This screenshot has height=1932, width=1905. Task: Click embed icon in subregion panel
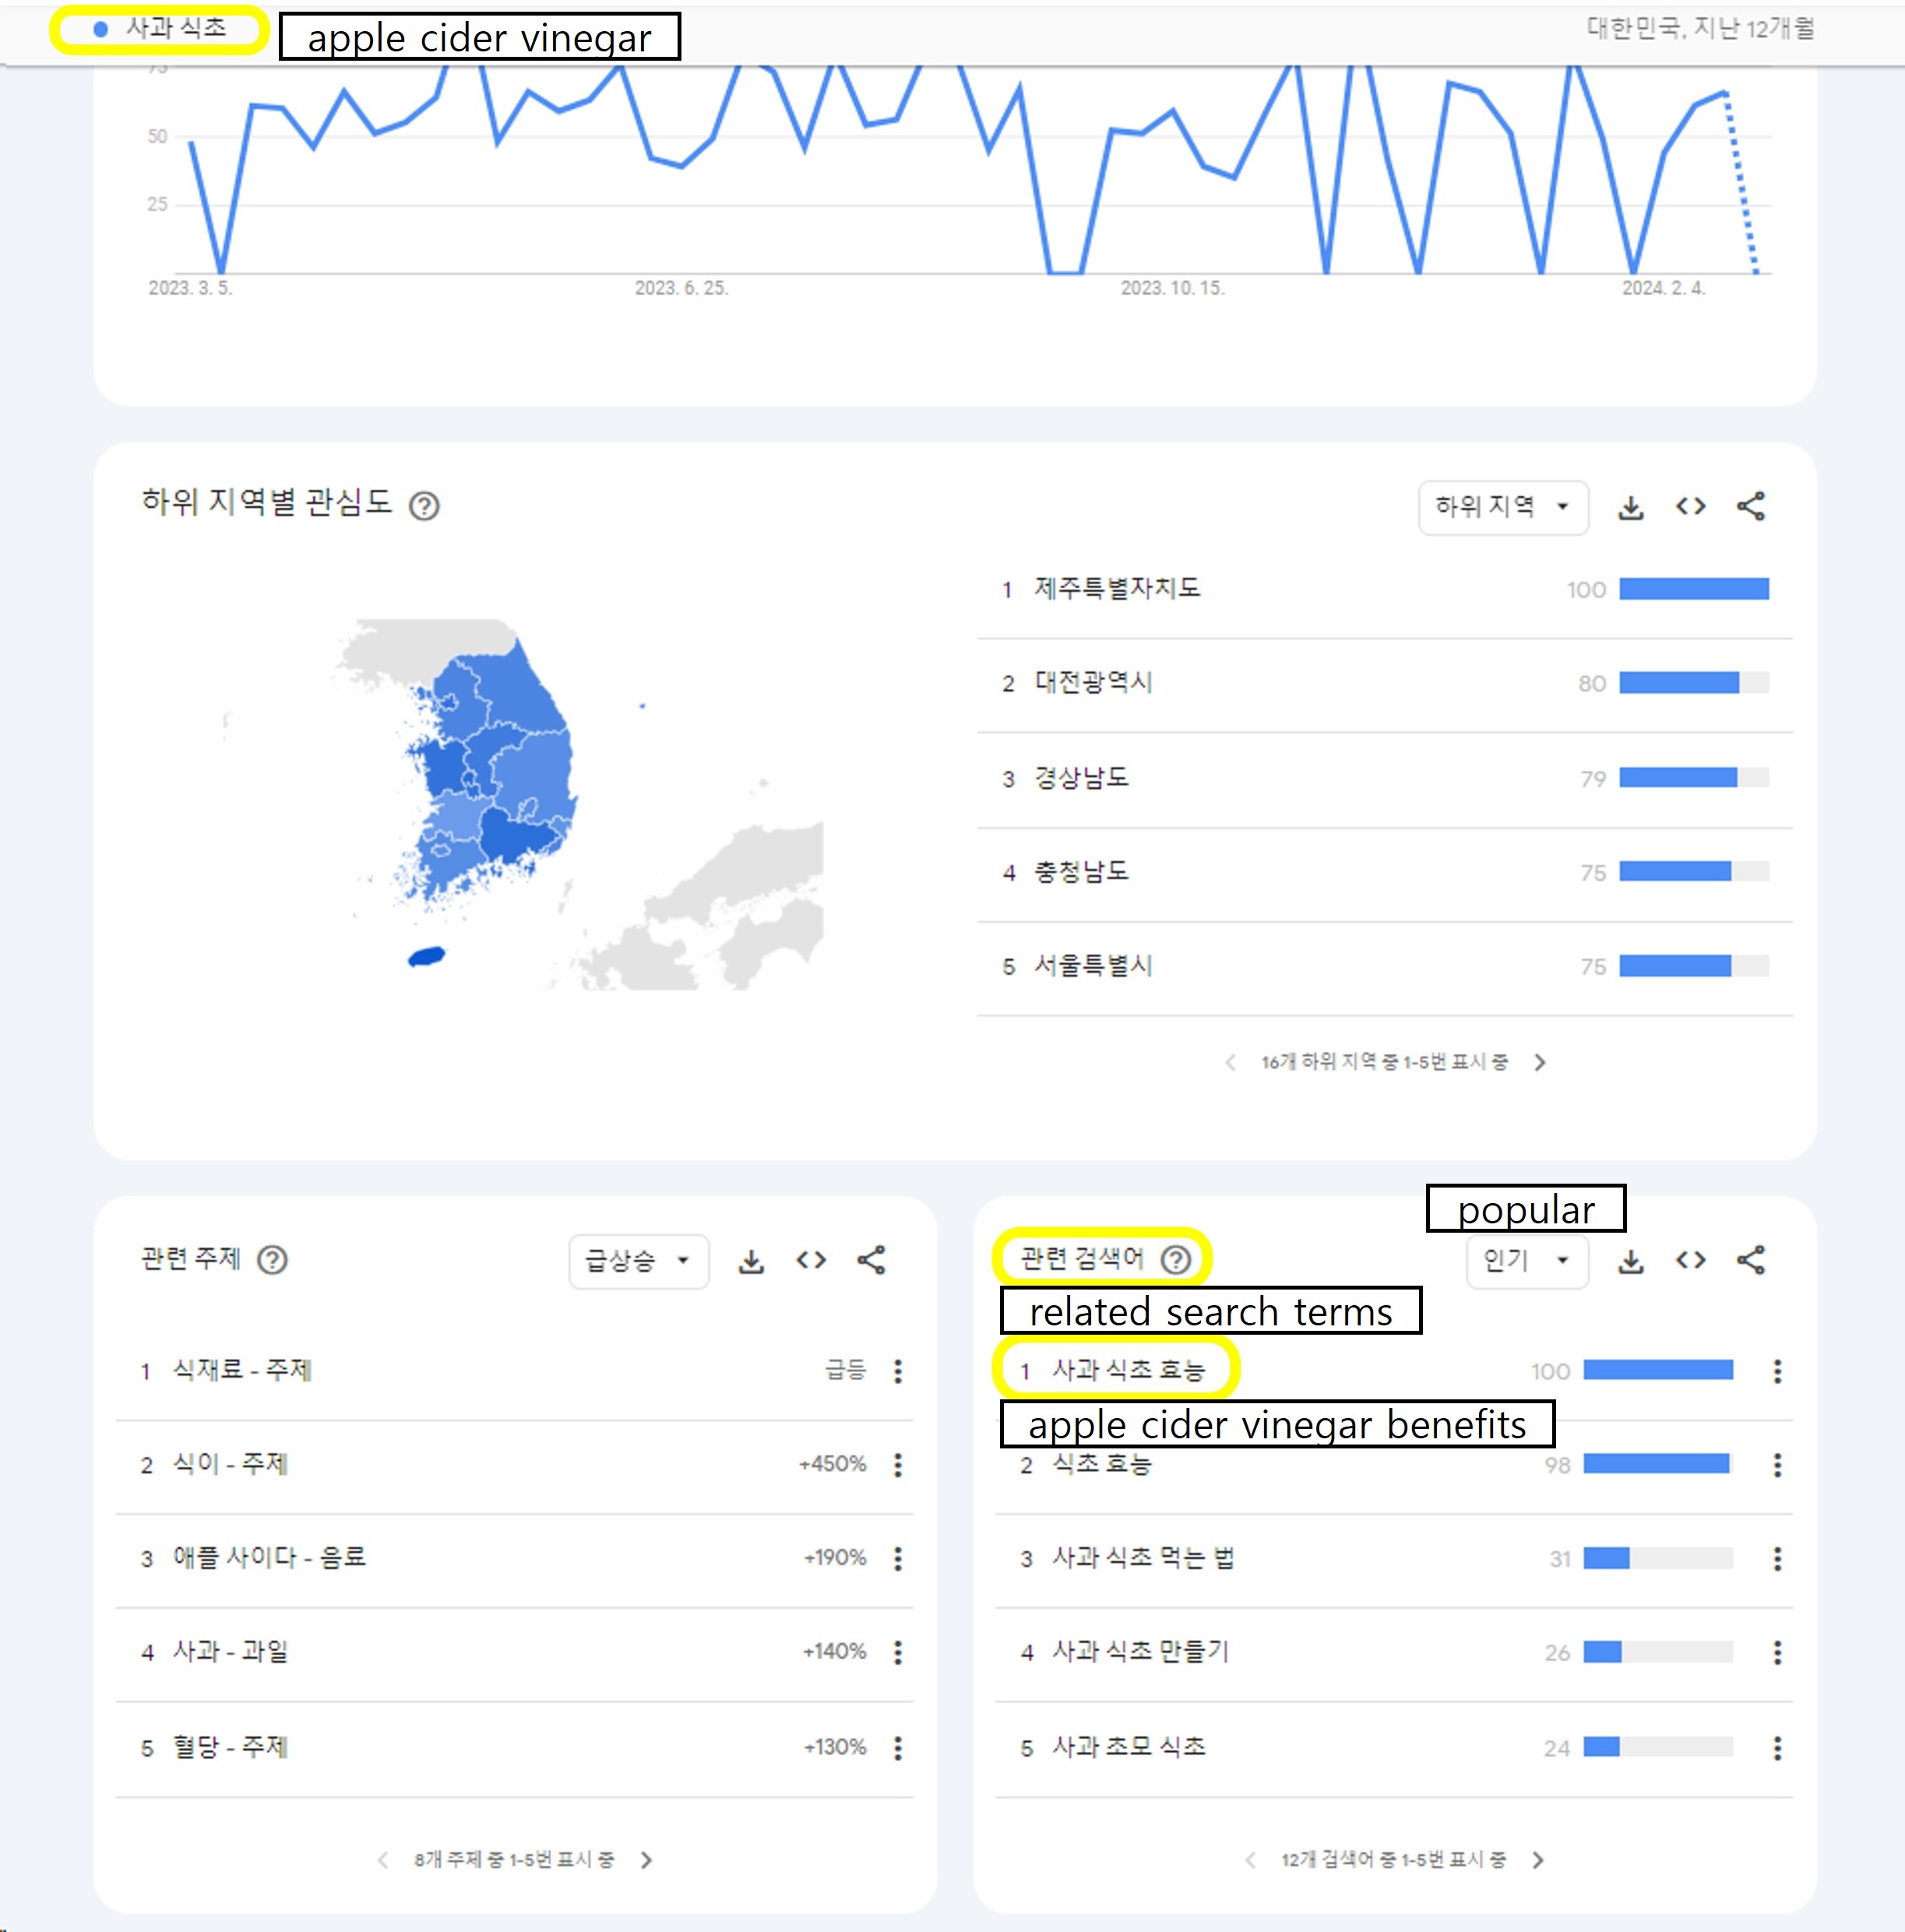[1690, 507]
